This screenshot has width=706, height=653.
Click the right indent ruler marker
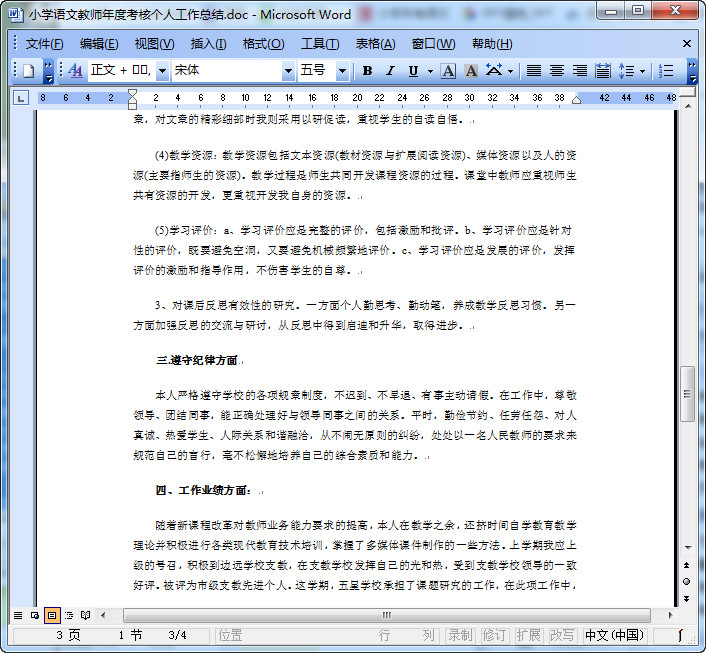(576, 100)
